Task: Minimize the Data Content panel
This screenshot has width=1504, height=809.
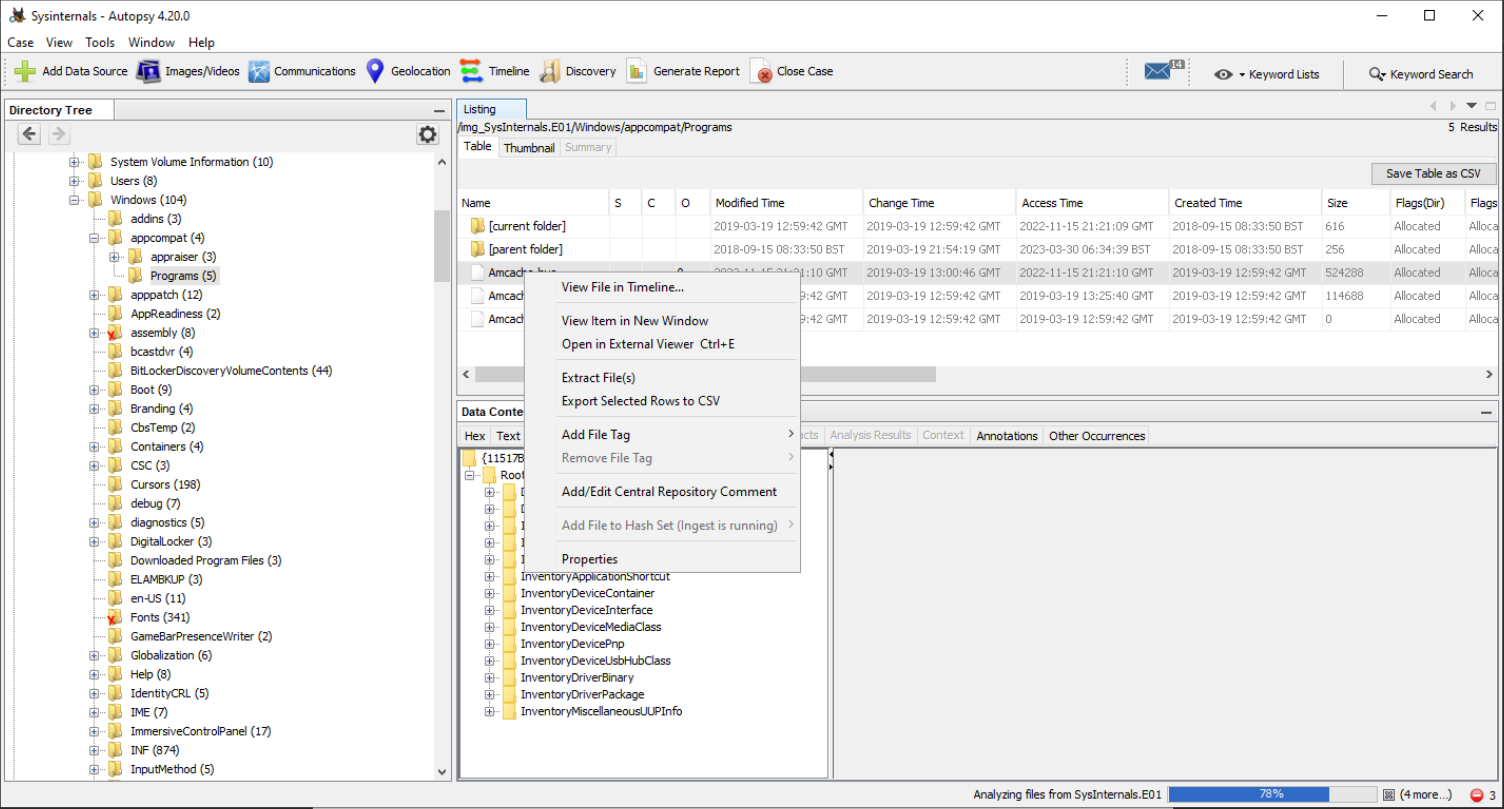Action: tap(1487, 412)
